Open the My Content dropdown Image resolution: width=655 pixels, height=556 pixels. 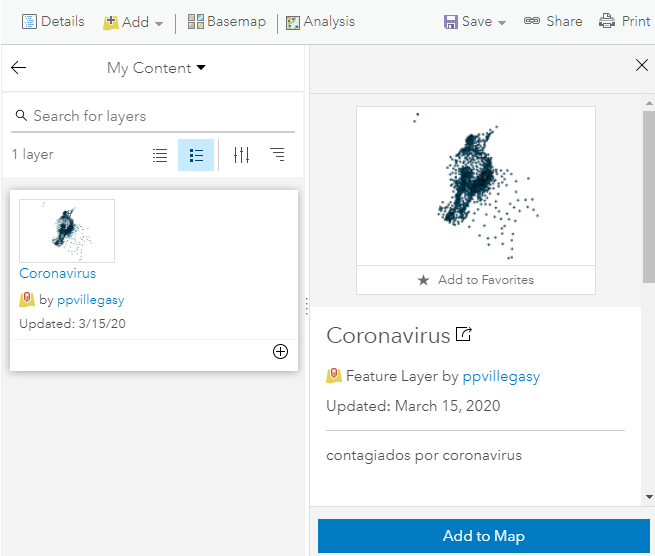pos(156,68)
